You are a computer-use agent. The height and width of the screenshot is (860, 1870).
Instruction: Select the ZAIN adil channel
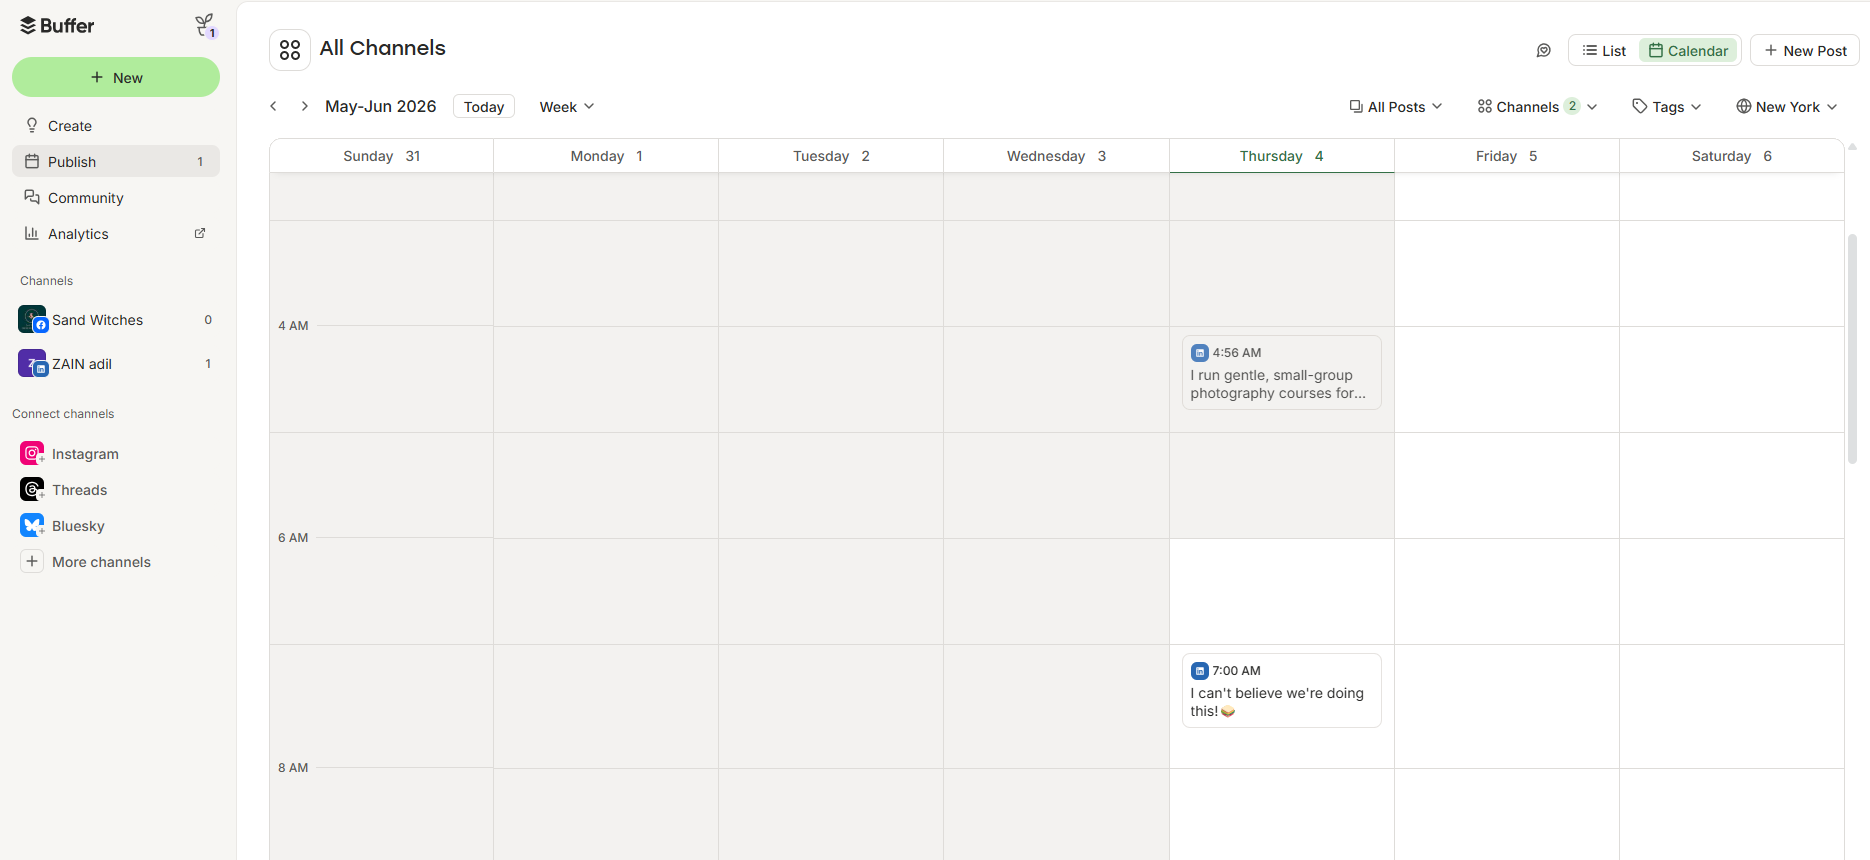coord(116,364)
